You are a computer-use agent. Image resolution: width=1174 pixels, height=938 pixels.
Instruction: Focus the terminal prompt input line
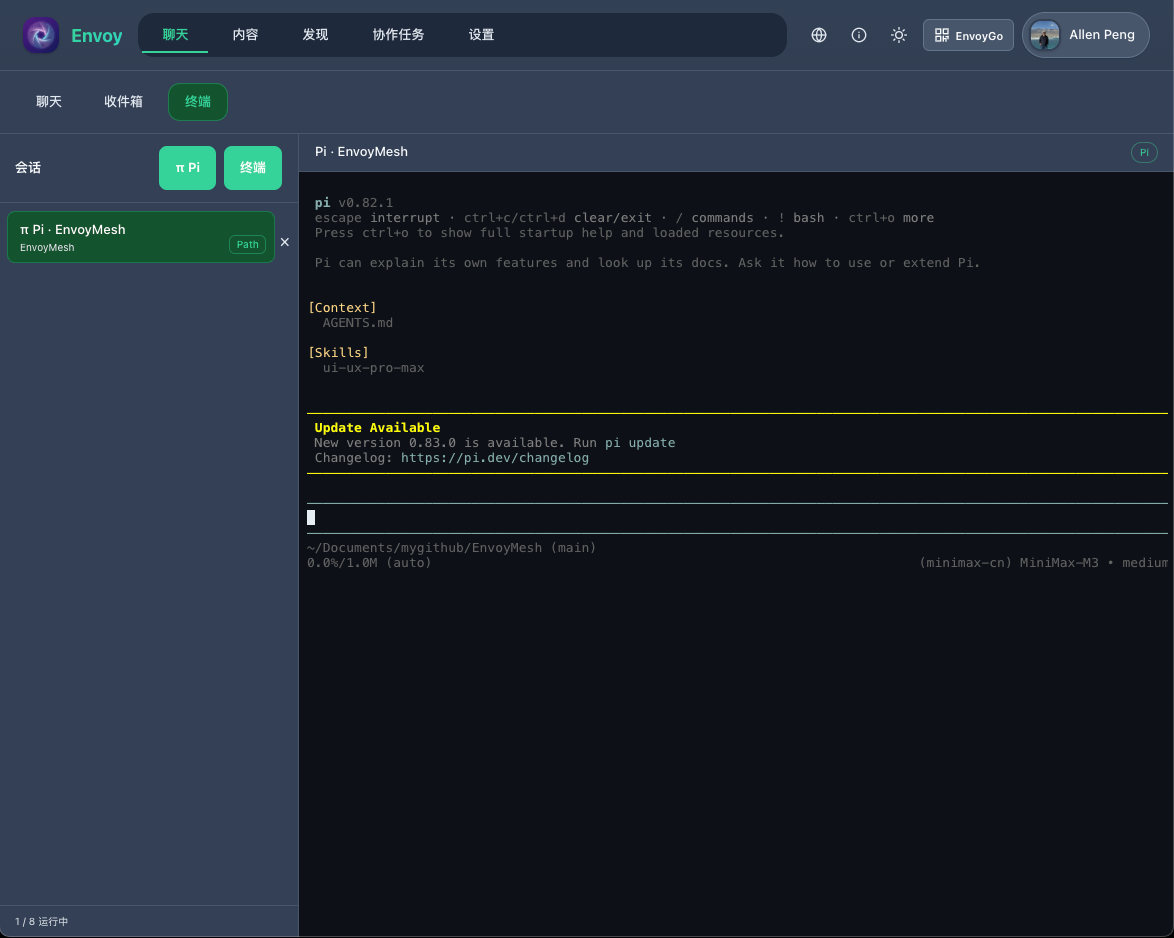(x=737, y=518)
